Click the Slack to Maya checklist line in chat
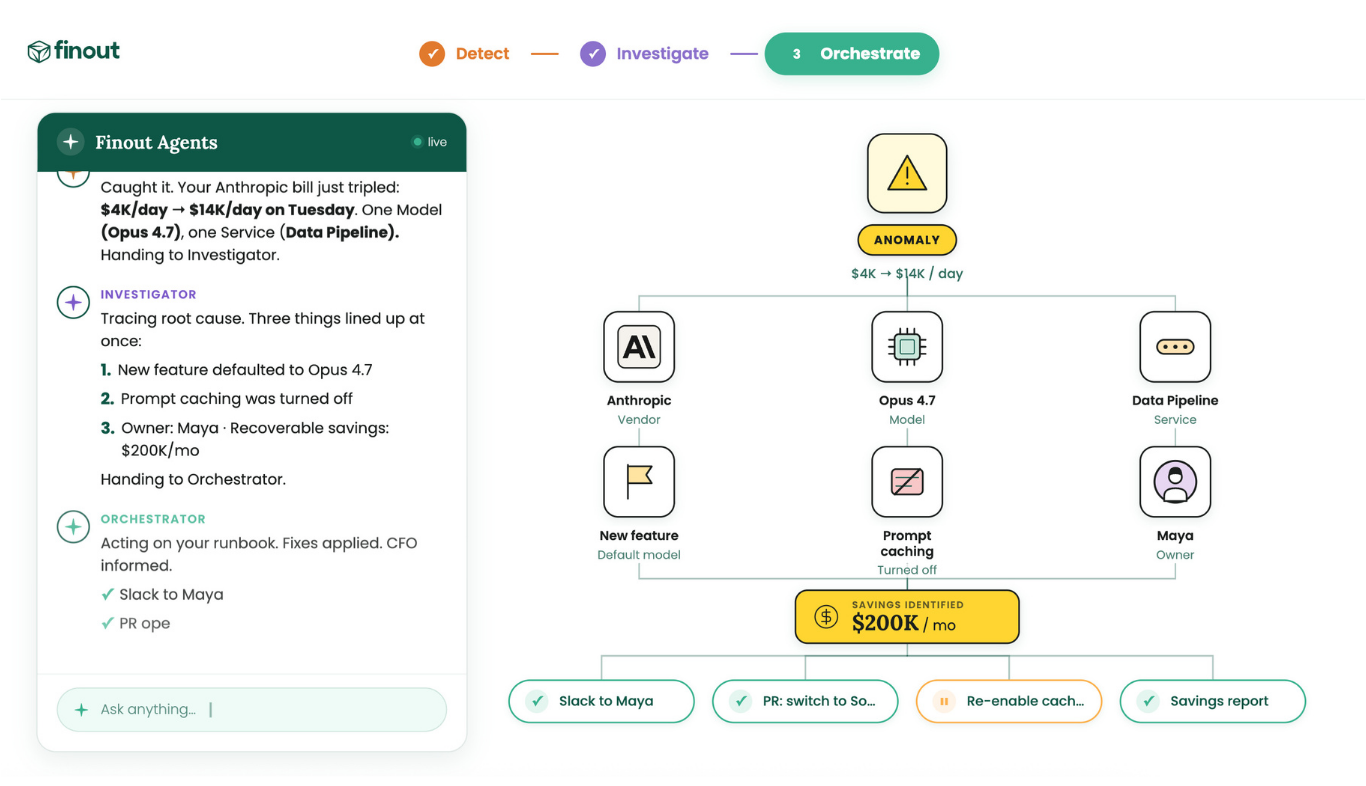This screenshot has width=1366, height=786. (162, 594)
